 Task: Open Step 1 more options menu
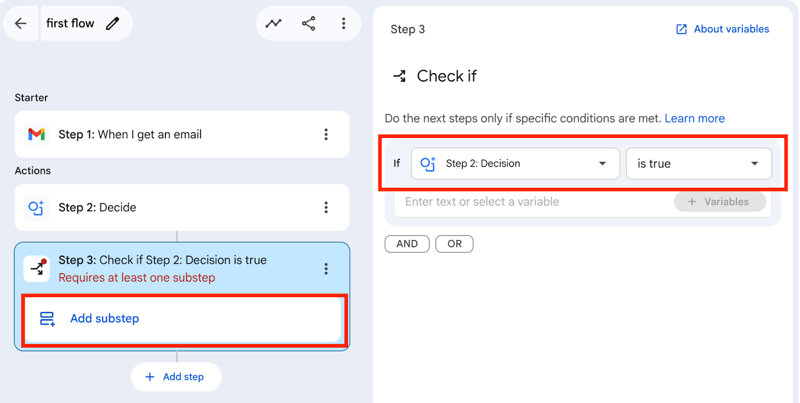pos(326,134)
